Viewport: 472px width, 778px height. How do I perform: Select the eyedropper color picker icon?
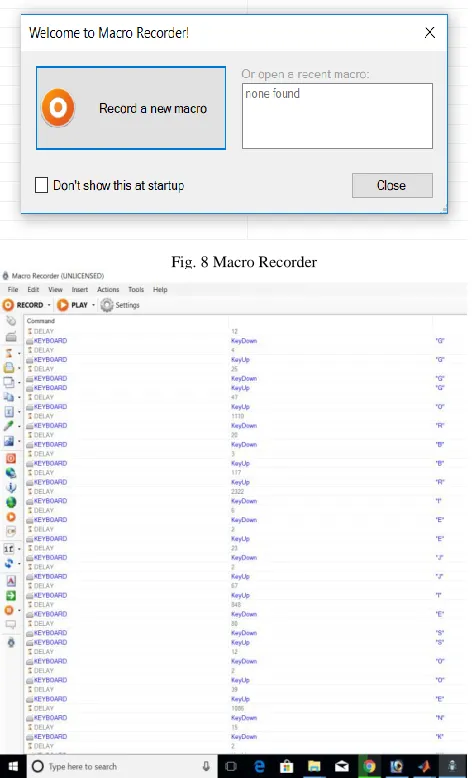(9, 426)
